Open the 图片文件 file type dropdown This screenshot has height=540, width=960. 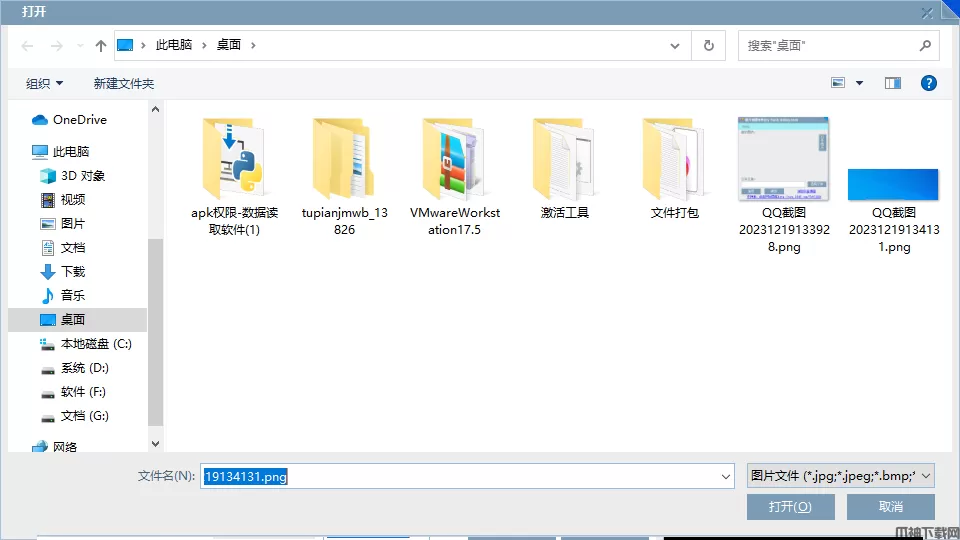tap(841, 476)
